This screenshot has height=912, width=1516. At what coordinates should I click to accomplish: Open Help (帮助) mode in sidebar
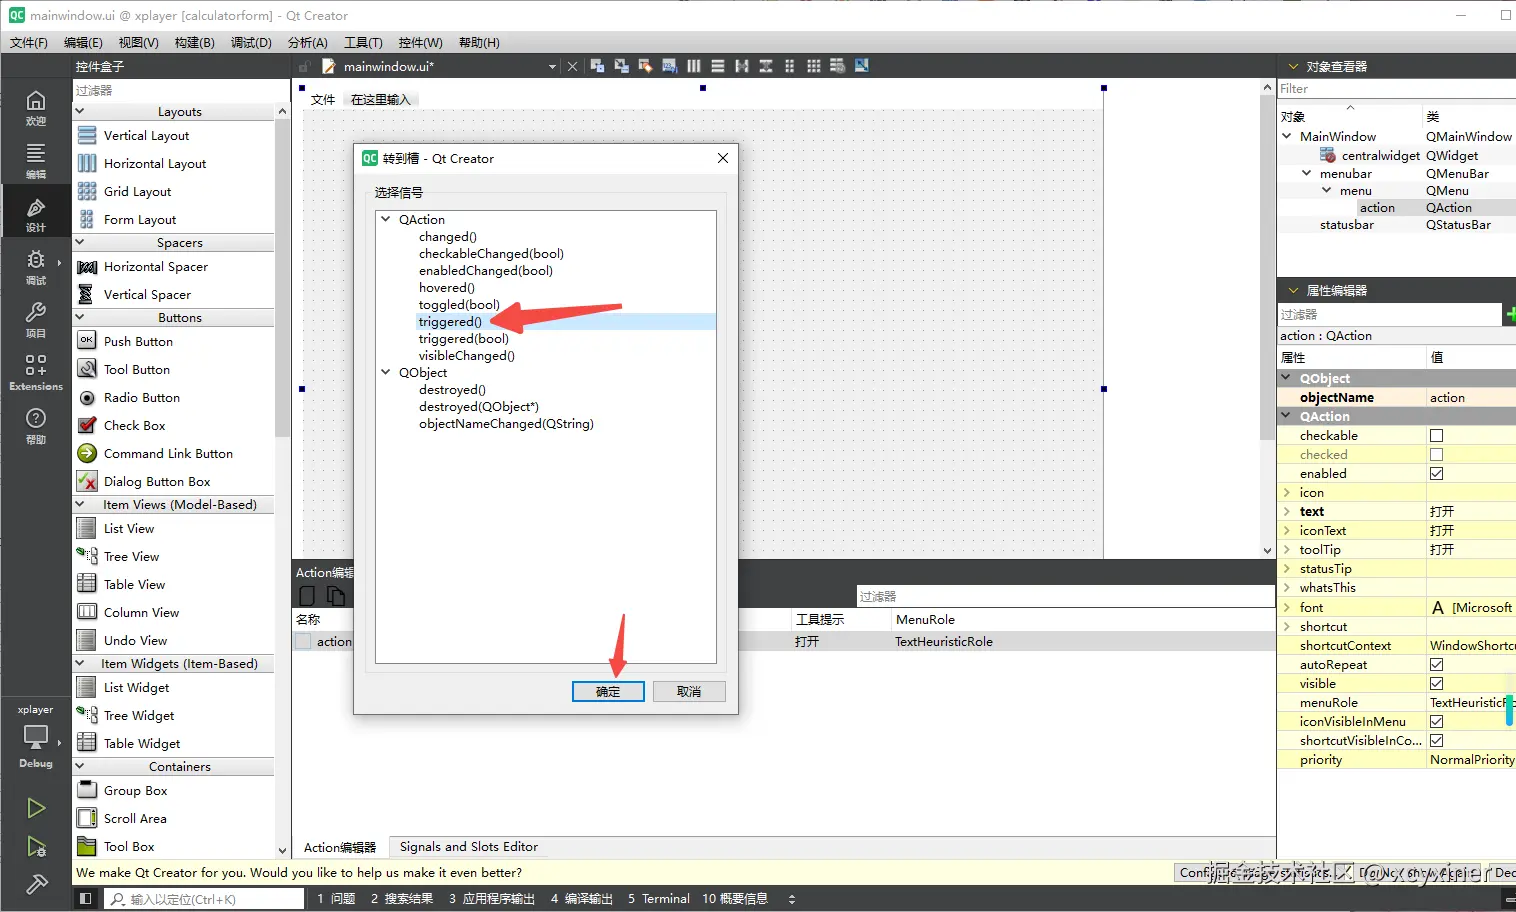(x=36, y=425)
